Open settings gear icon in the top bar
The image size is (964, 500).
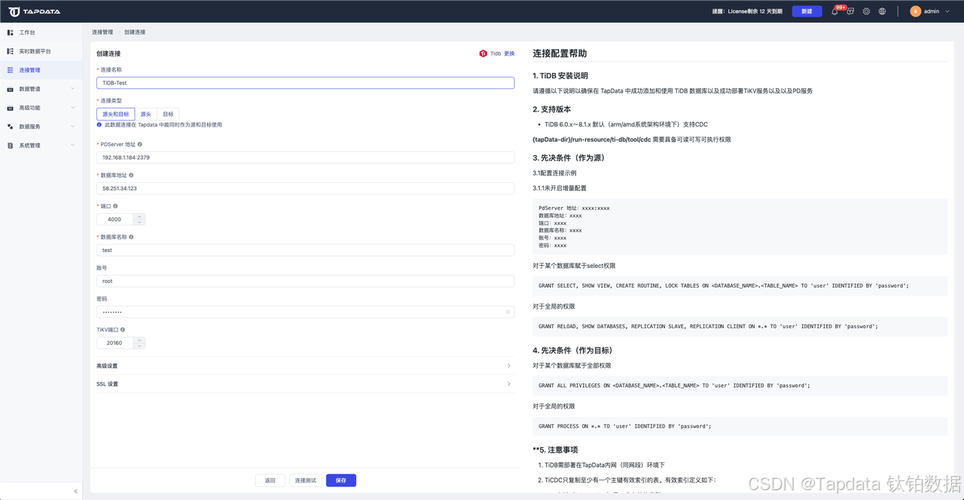tap(866, 11)
